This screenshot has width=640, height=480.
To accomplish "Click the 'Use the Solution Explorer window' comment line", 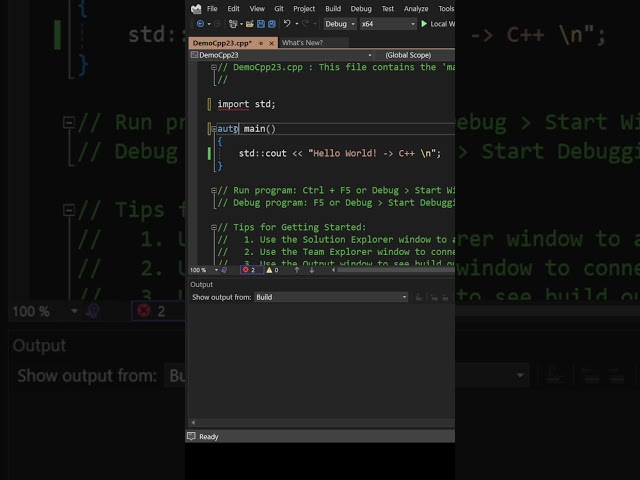I will click(336, 240).
